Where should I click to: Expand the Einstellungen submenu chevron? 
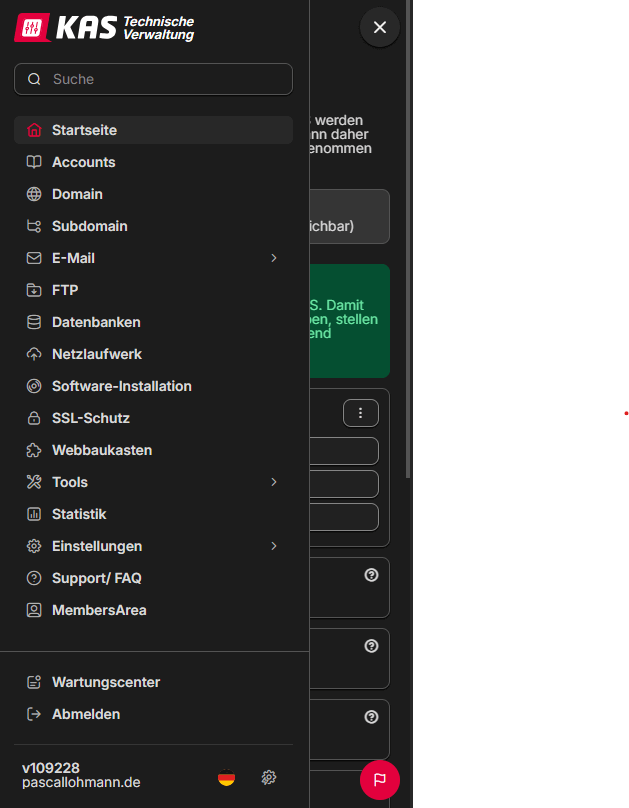274,546
